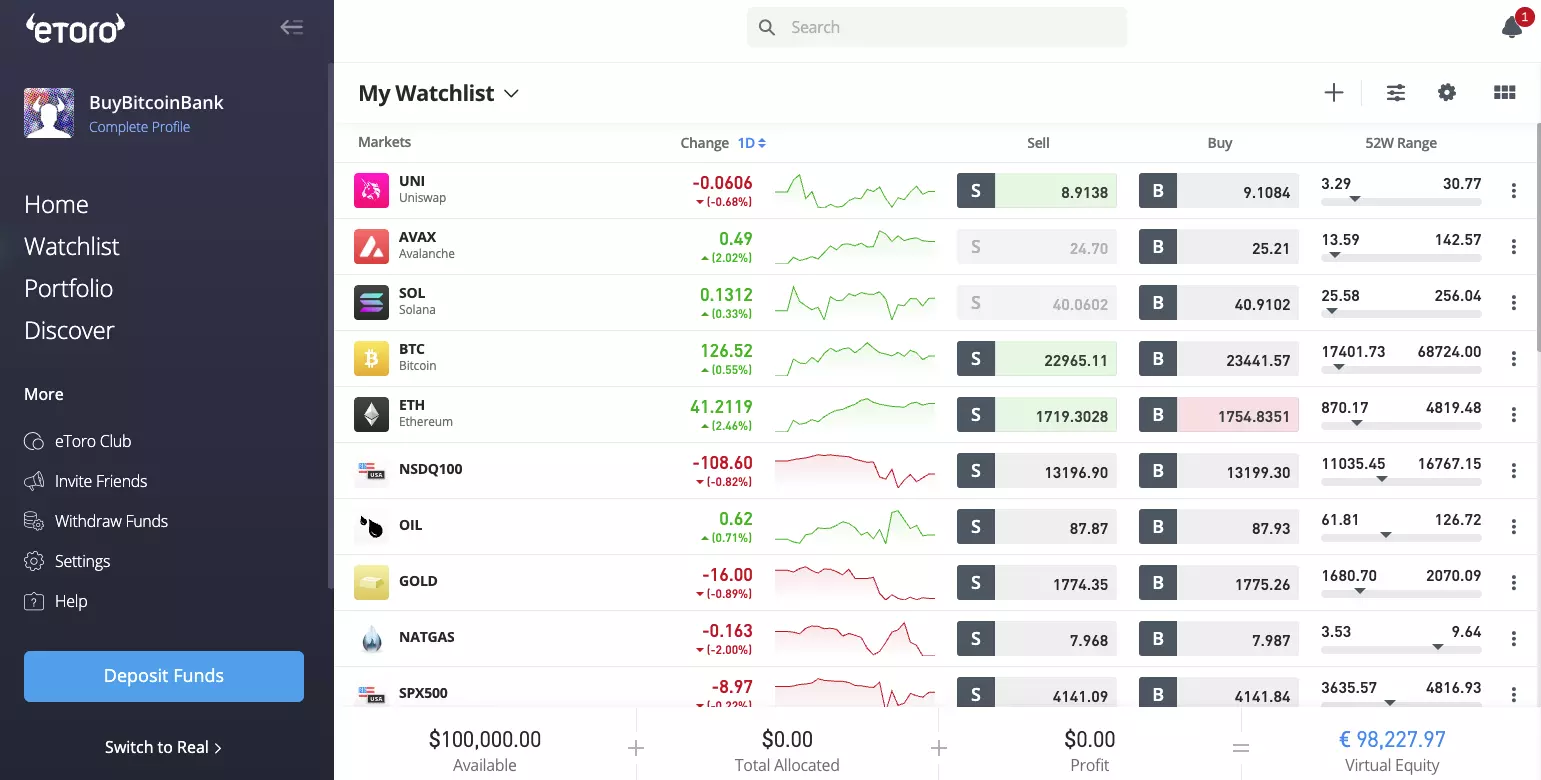Viewport: 1541px width, 780px height.
Task: Buy OIL at 87.93
Action: click(1219, 527)
